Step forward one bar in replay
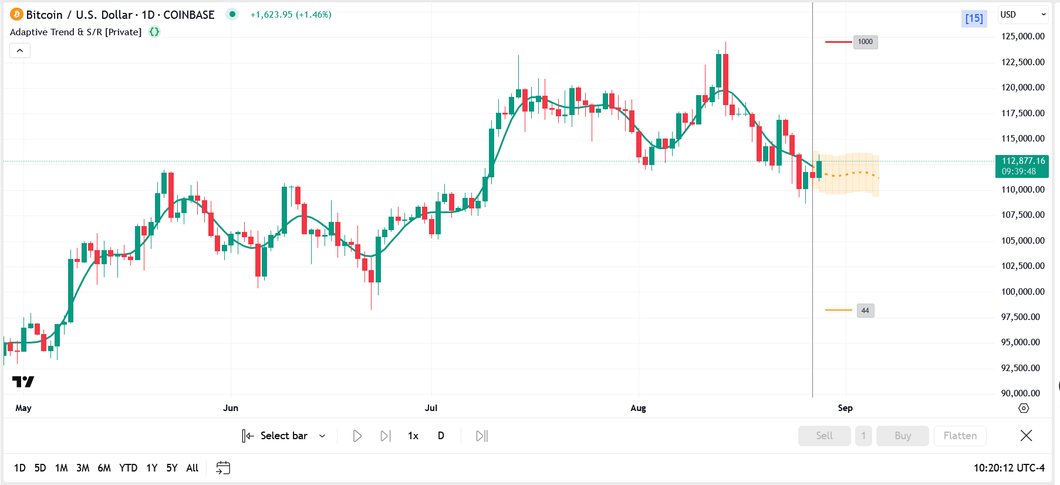 point(385,436)
